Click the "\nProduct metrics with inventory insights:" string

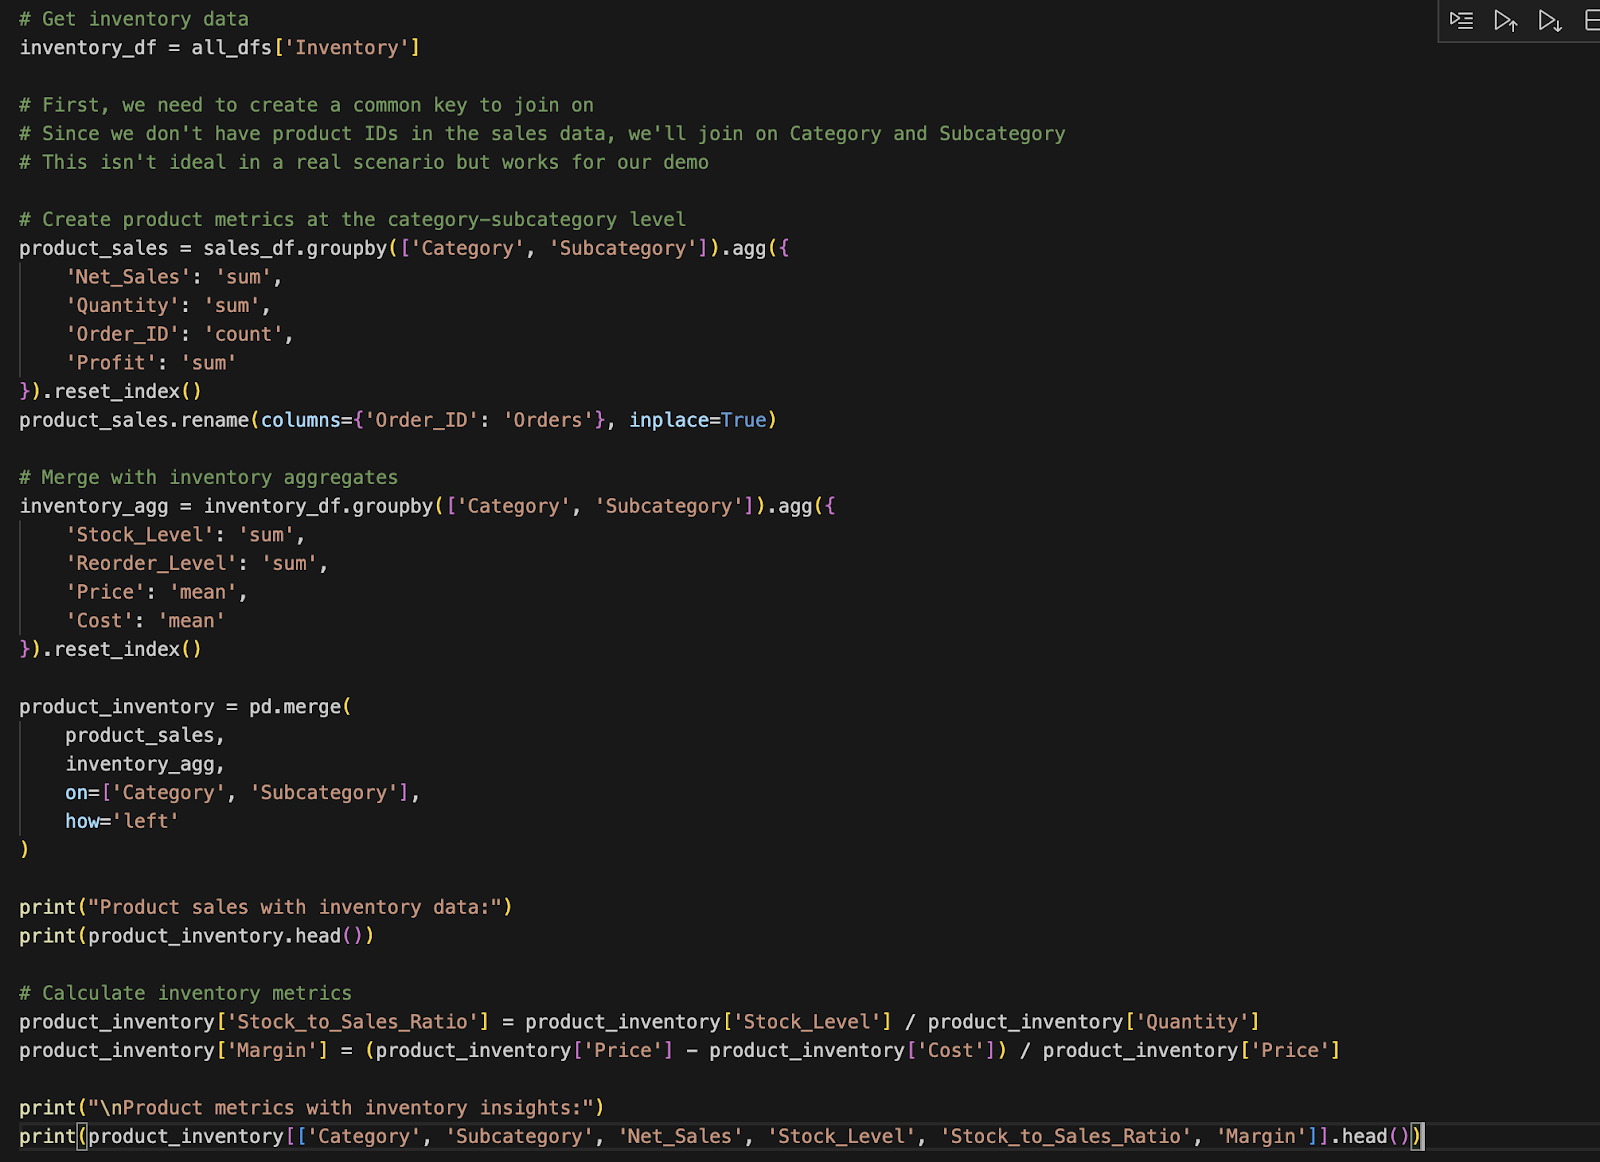[x=340, y=1108]
